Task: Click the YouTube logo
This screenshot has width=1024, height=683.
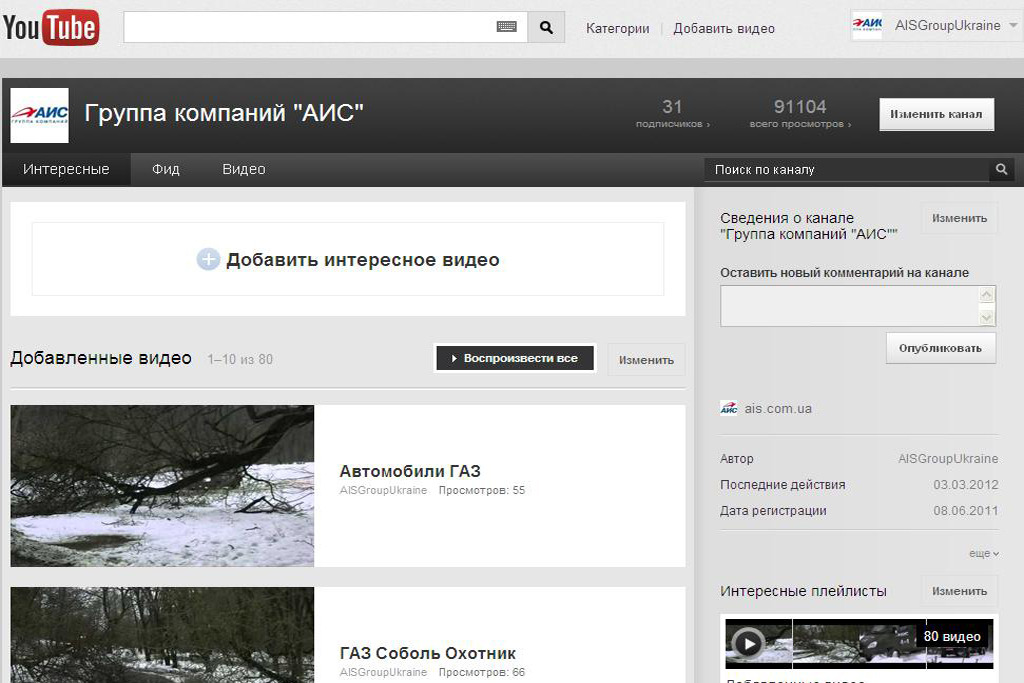Action: click(x=51, y=27)
